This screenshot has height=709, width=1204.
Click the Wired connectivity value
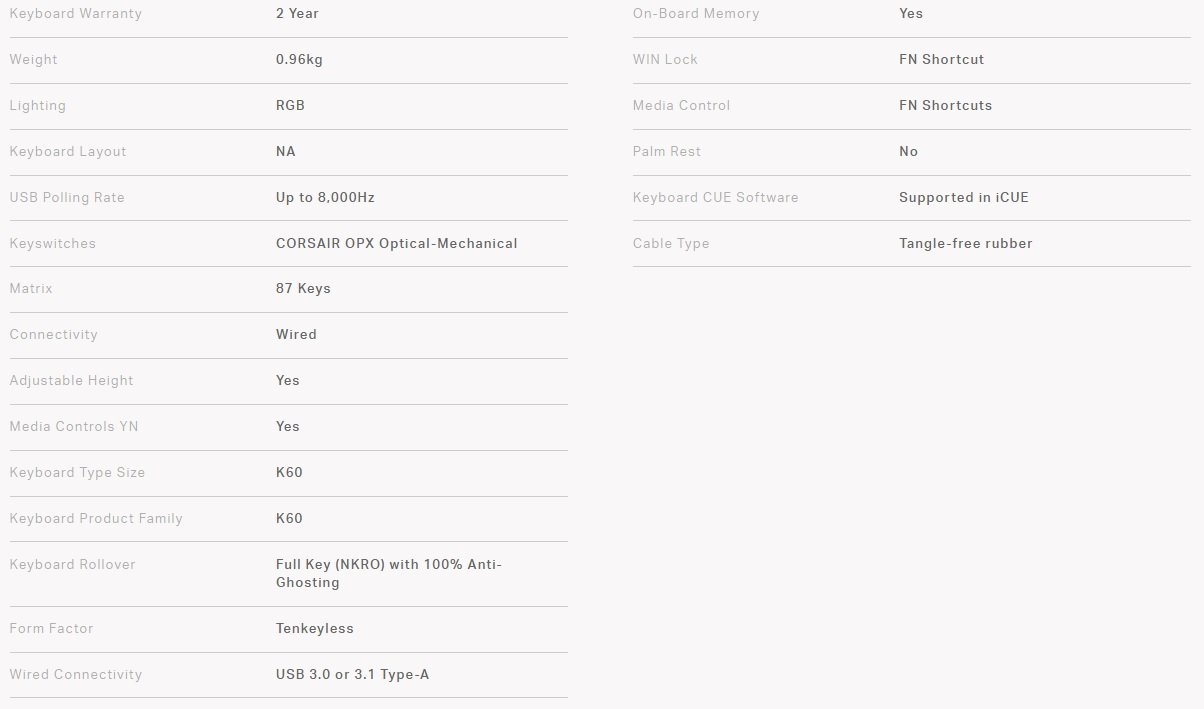pyautogui.click(x=296, y=335)
